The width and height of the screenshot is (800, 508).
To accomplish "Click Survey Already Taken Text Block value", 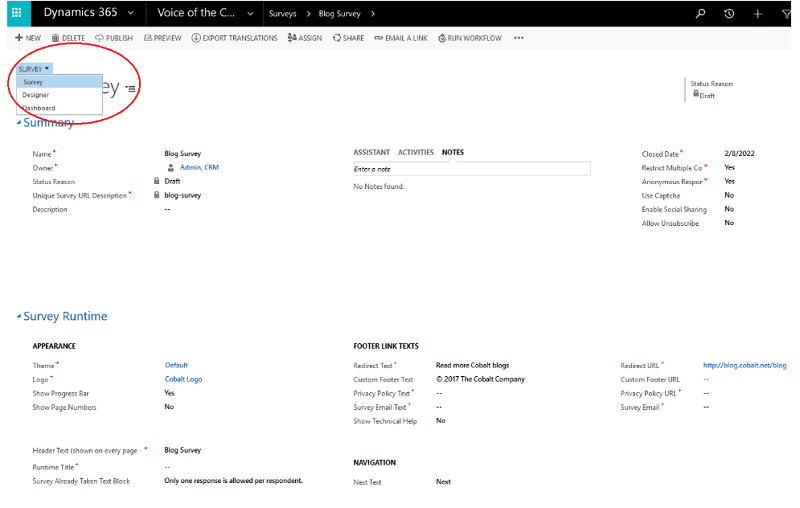I will tap(233, 480).
